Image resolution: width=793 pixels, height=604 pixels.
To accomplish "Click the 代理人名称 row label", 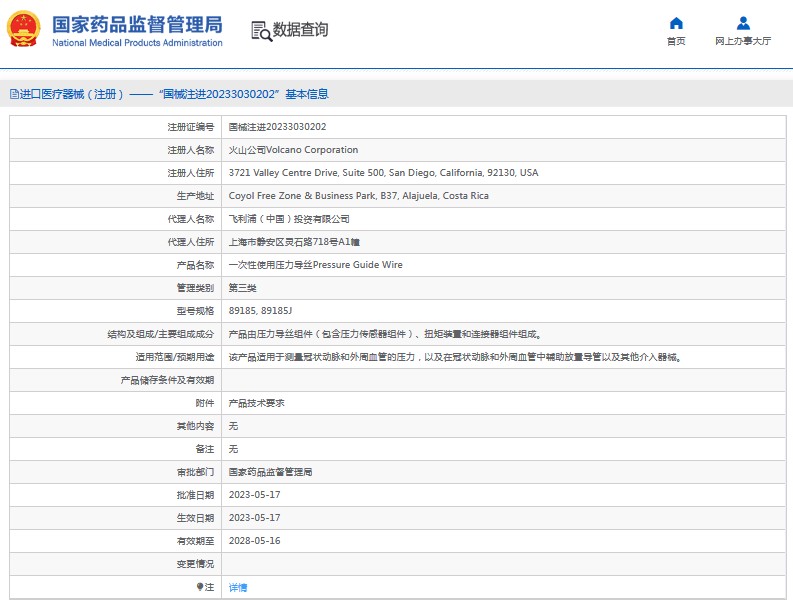I will (x=191, y=219).
